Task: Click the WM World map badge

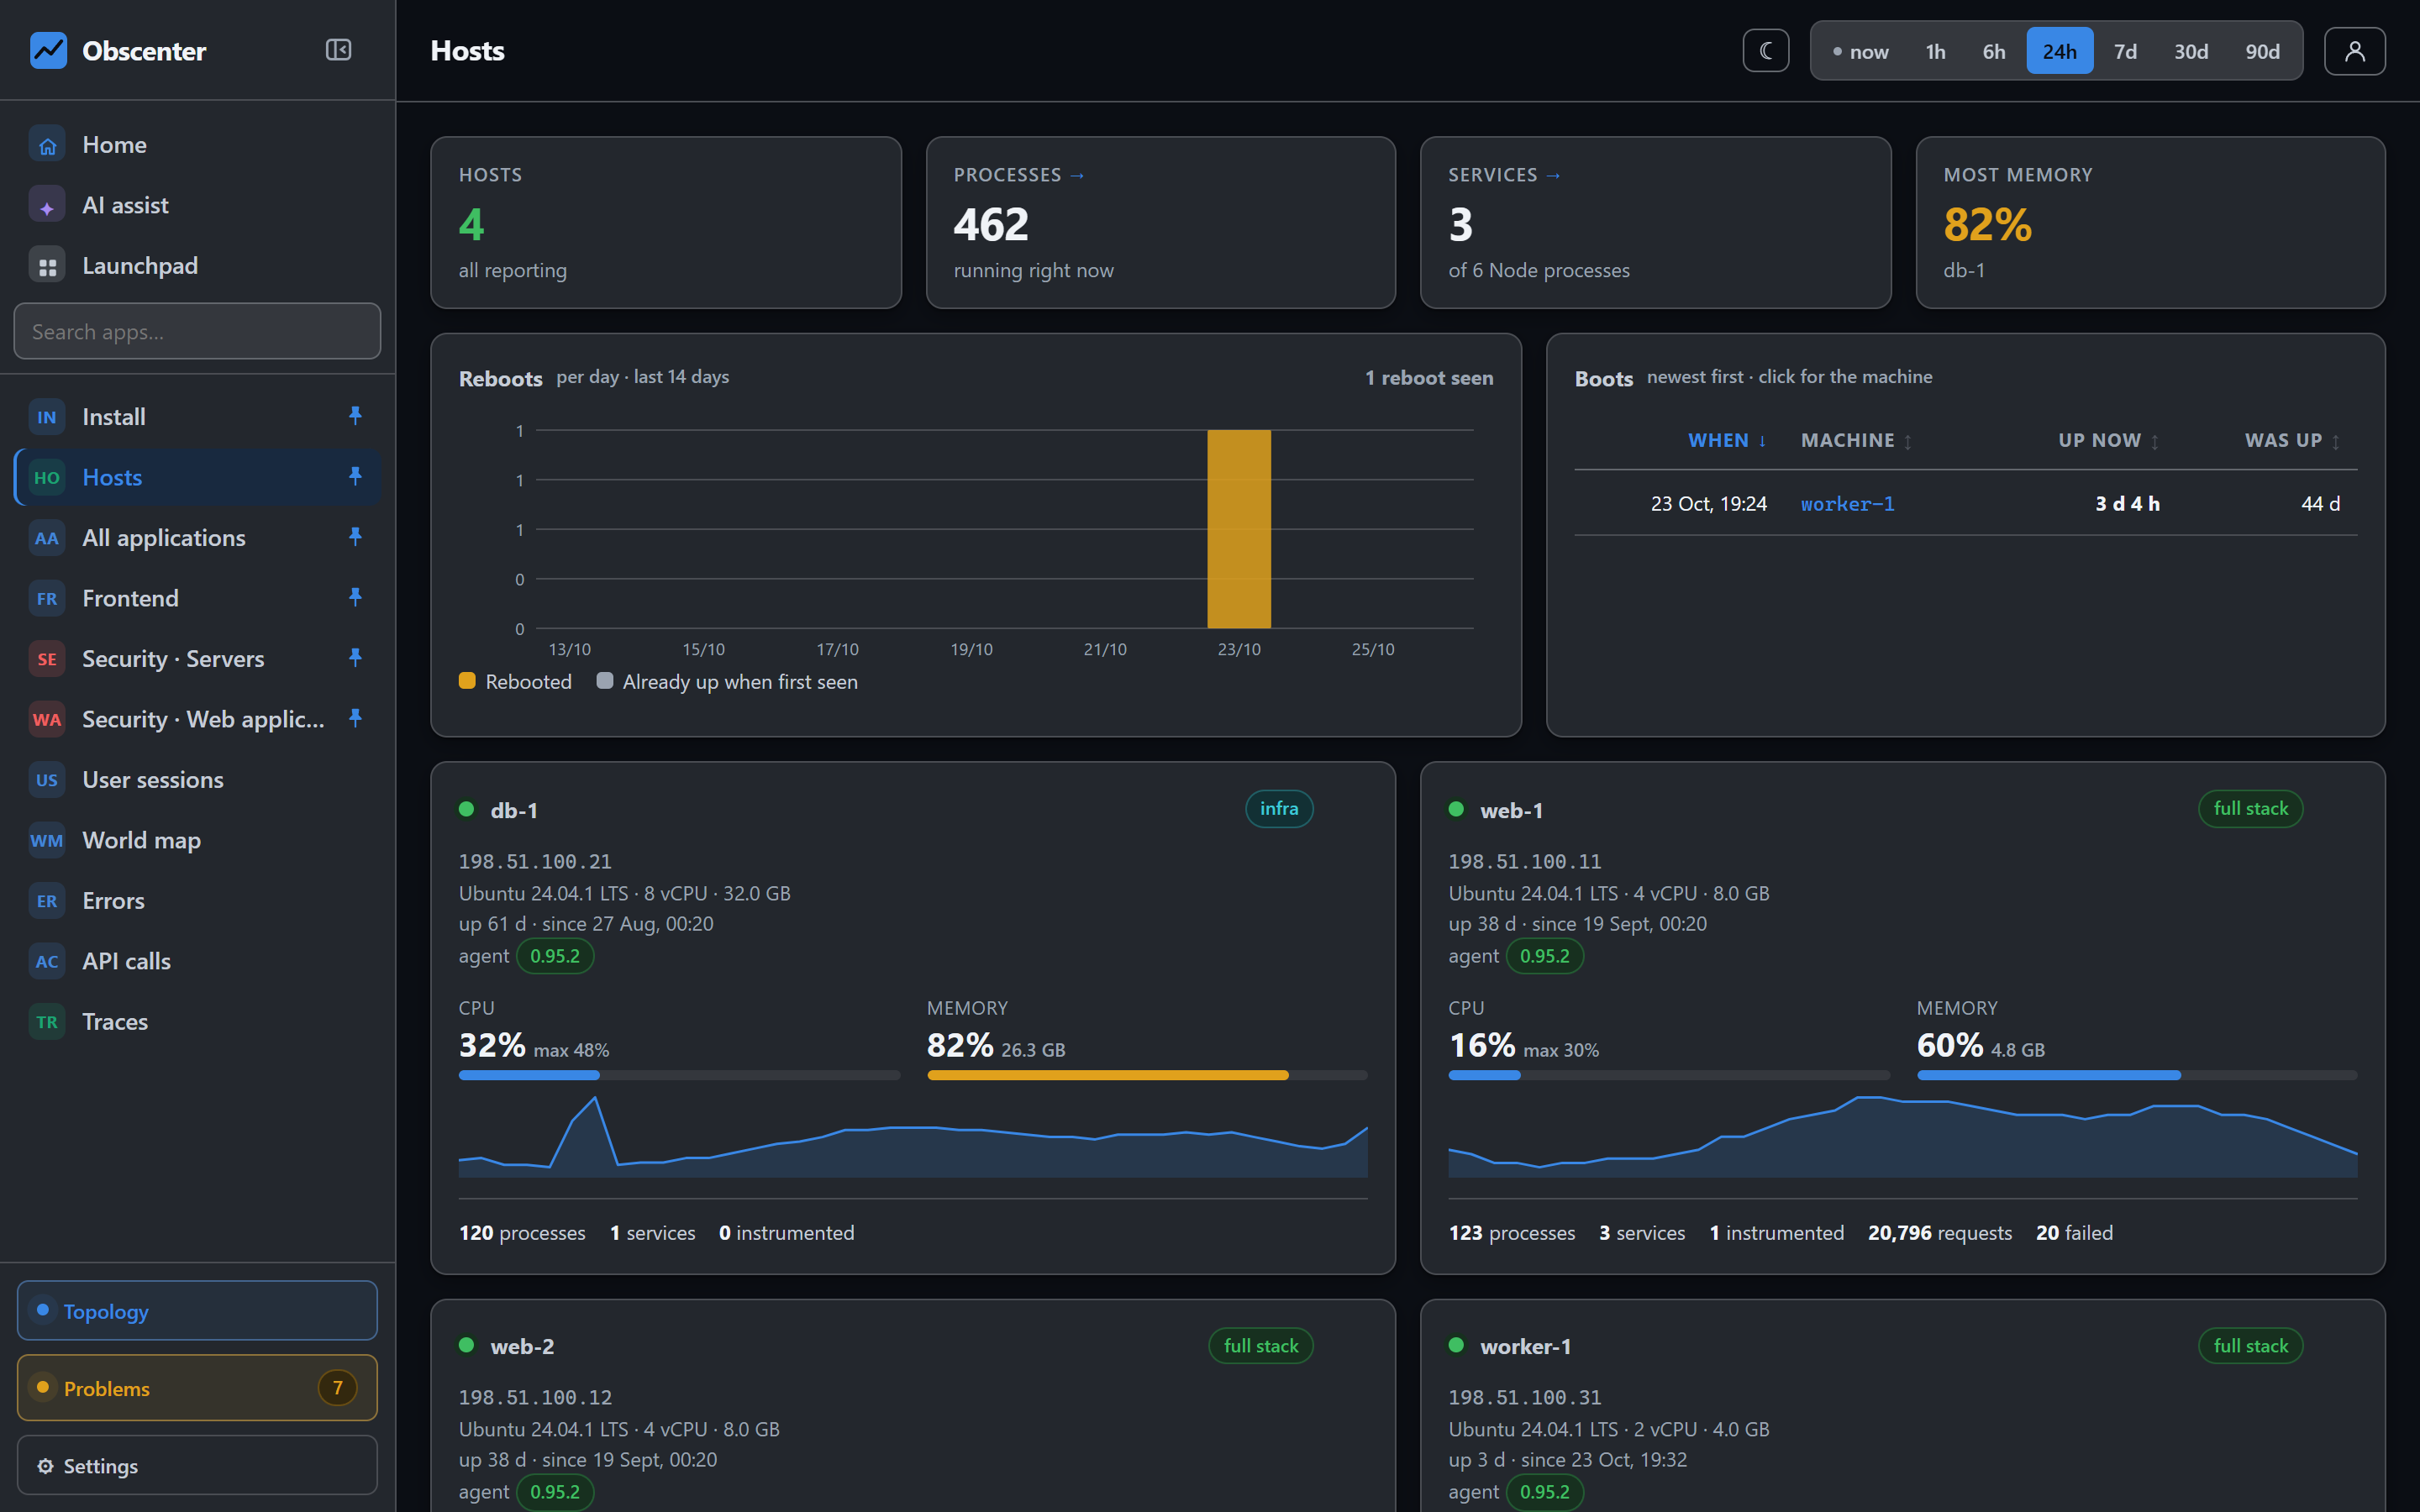Action: click(x=47, y=841)
